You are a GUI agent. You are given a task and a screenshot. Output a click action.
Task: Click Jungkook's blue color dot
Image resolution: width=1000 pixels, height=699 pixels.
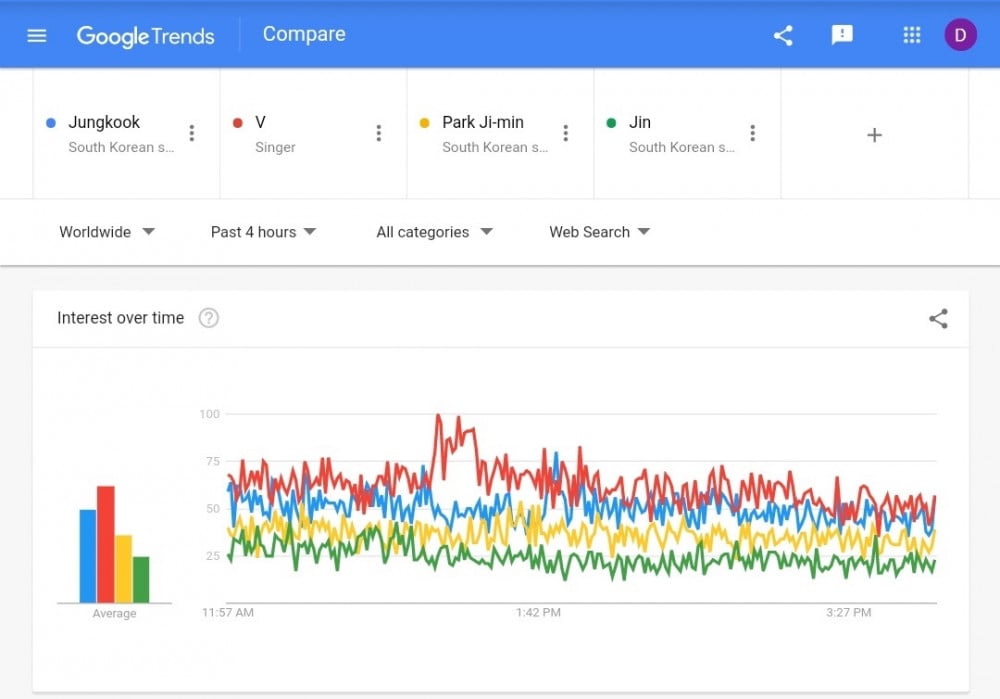pos(51,123)
